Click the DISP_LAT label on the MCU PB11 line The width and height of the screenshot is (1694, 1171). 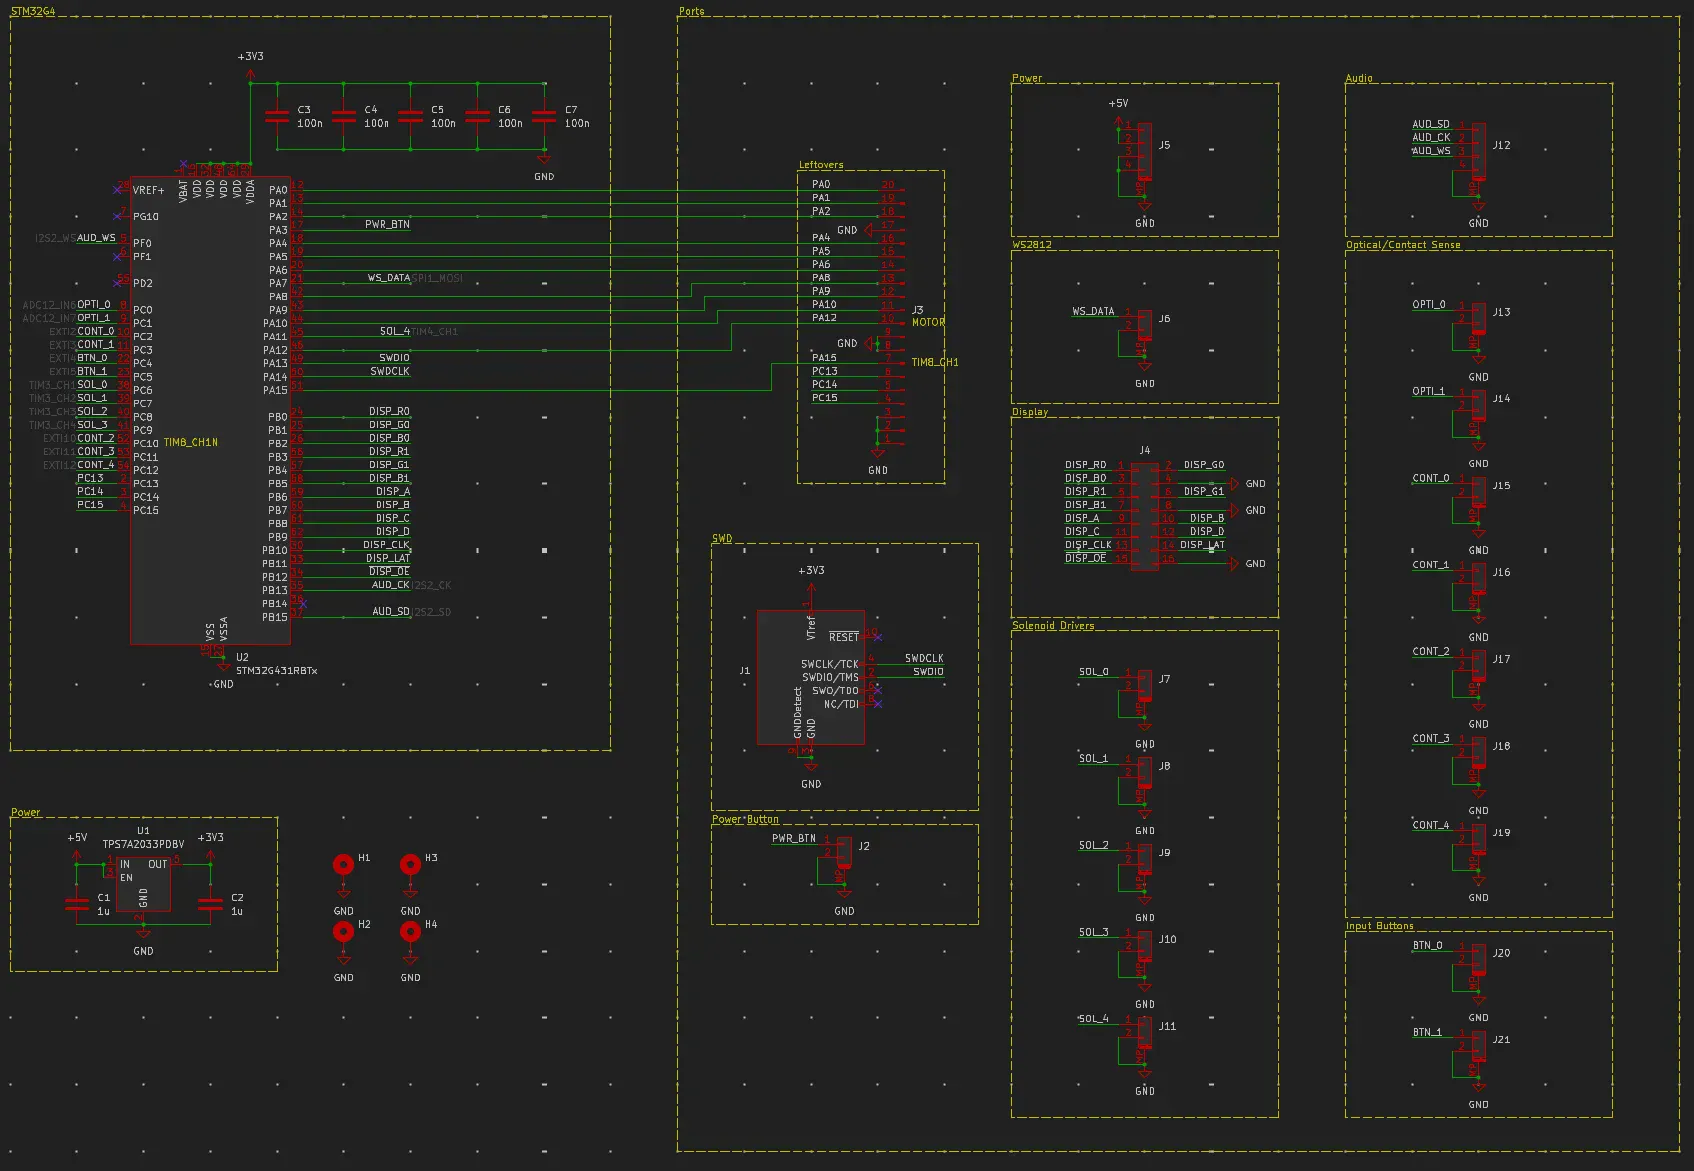[x=388, y=558]
